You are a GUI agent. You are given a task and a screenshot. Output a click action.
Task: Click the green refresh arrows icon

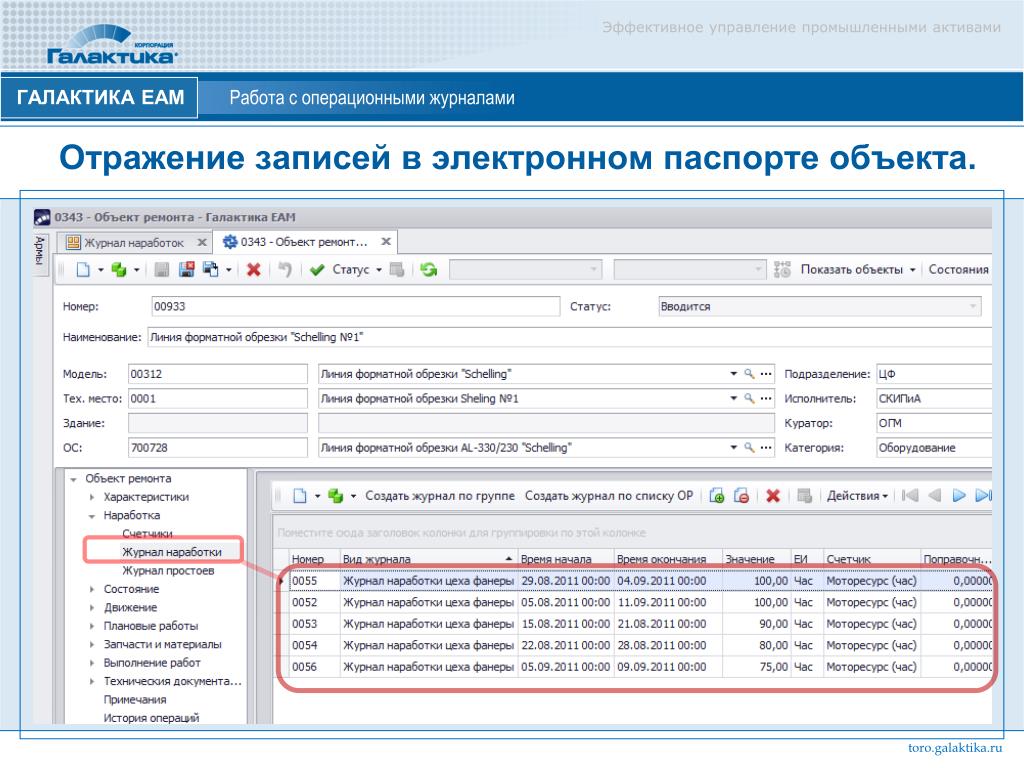pos(428,270)
